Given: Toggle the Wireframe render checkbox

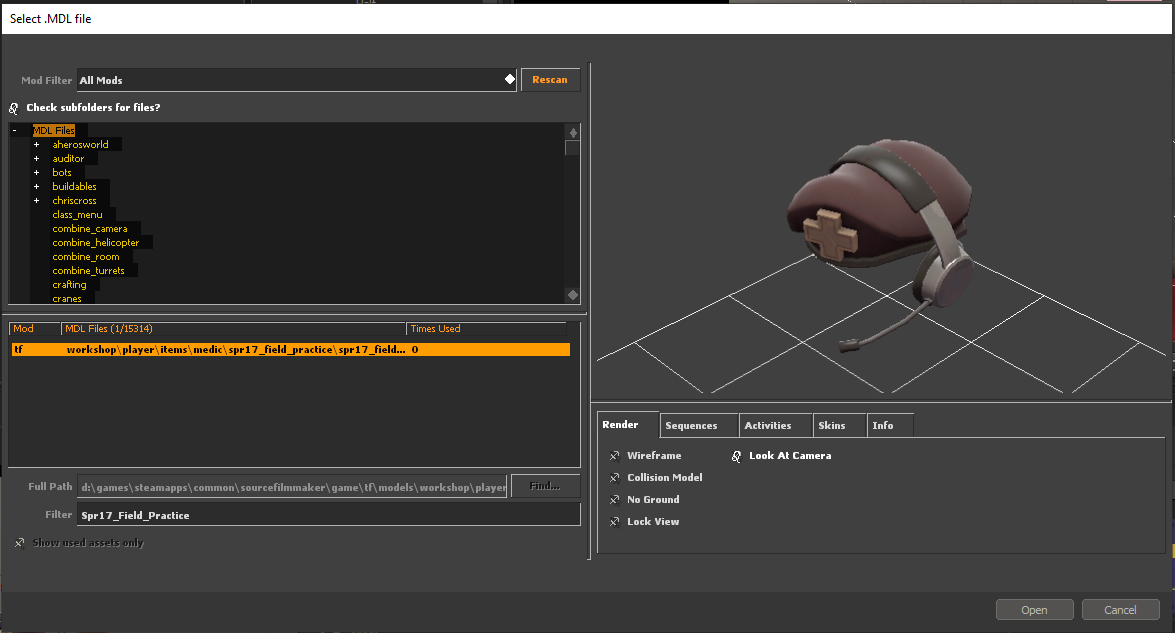Looking at the screenshot, I should [615, 456].
